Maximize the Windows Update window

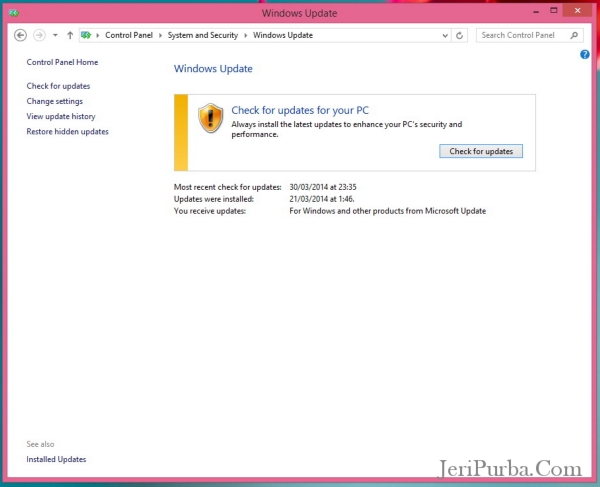(553, 11)
